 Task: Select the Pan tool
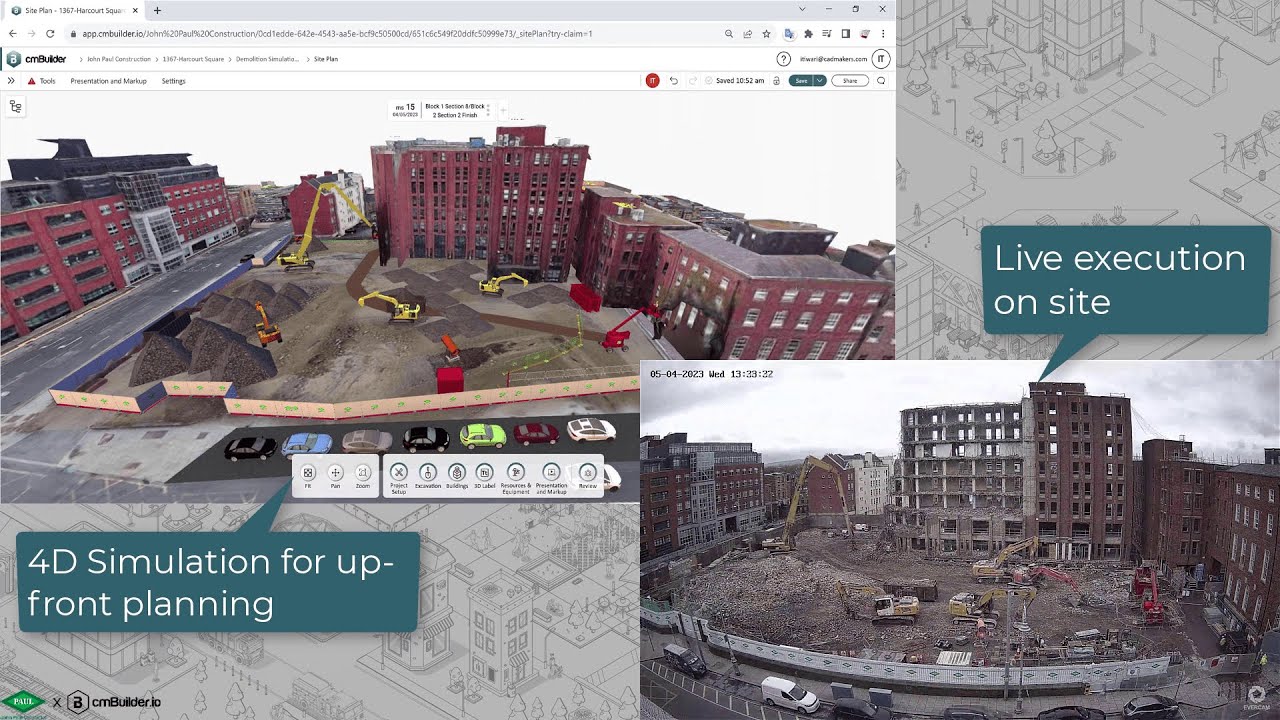pos(335,475)
